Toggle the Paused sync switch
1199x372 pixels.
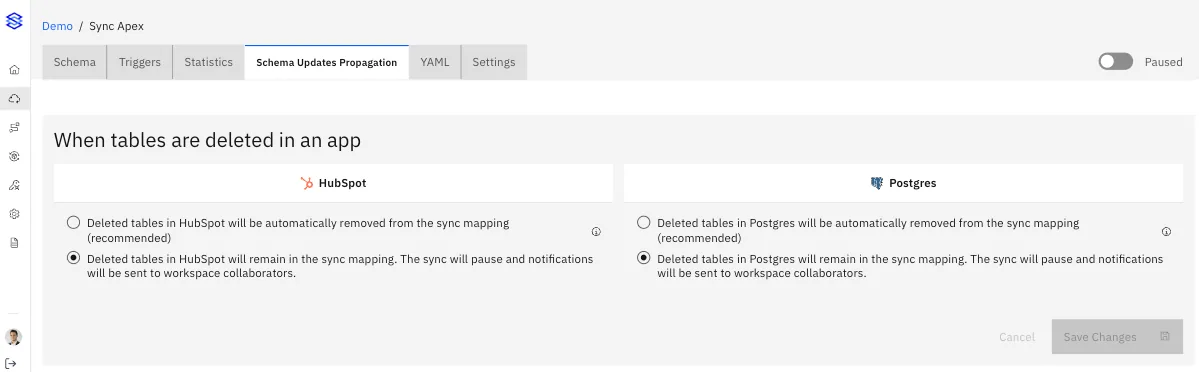tap(1116, 62)
